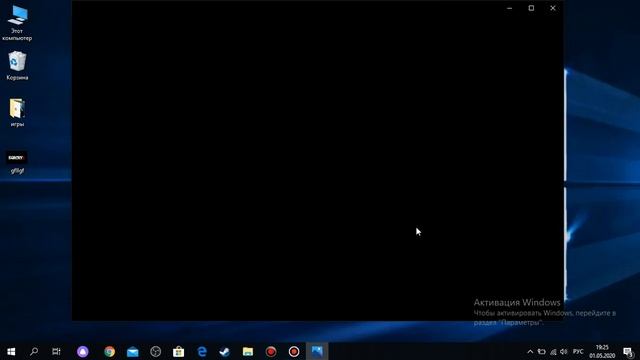
Task: Open the volume control in tray
Action: coord(564,351)
